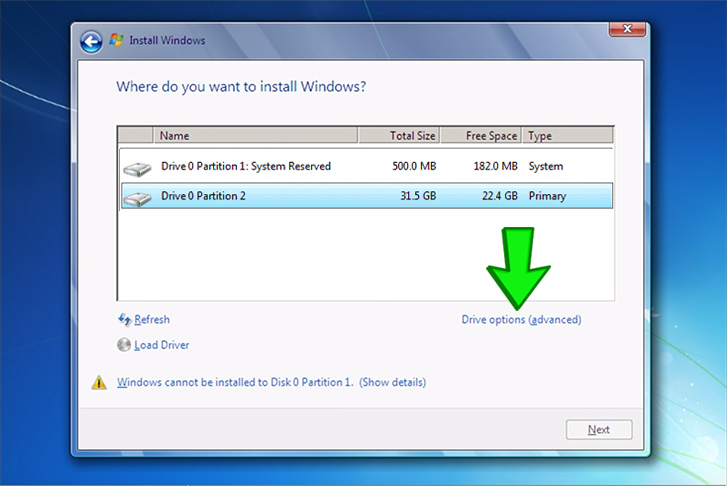Click the Install Windows title text
The image size is (727, 486).
point(167,40)
